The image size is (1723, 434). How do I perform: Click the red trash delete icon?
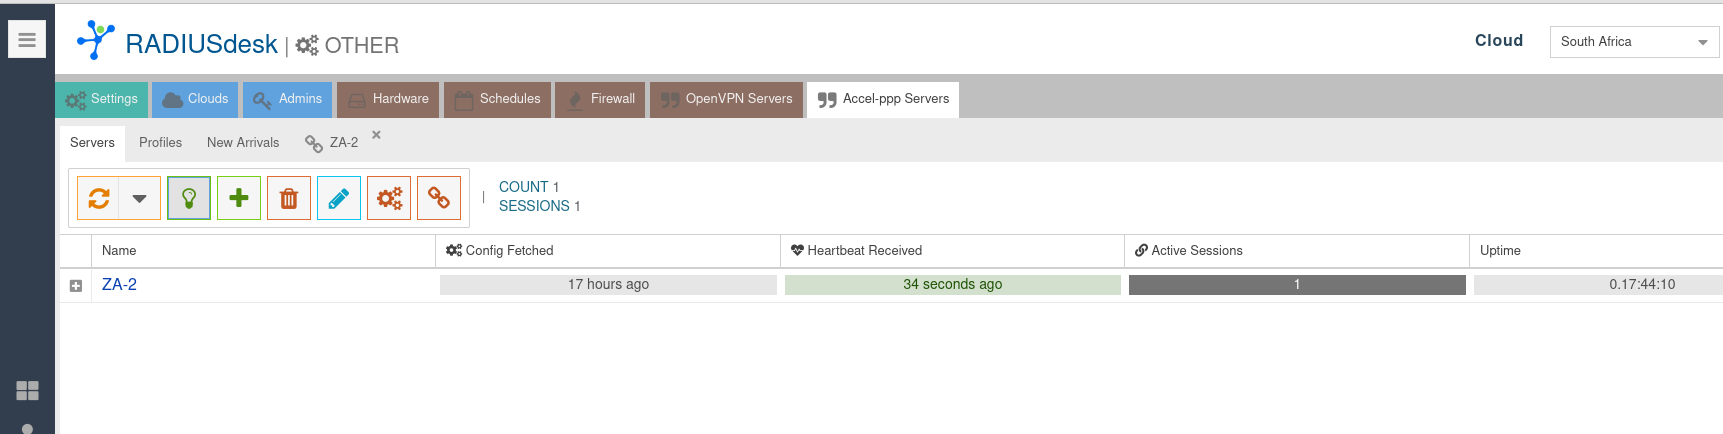tap(289, 198)
